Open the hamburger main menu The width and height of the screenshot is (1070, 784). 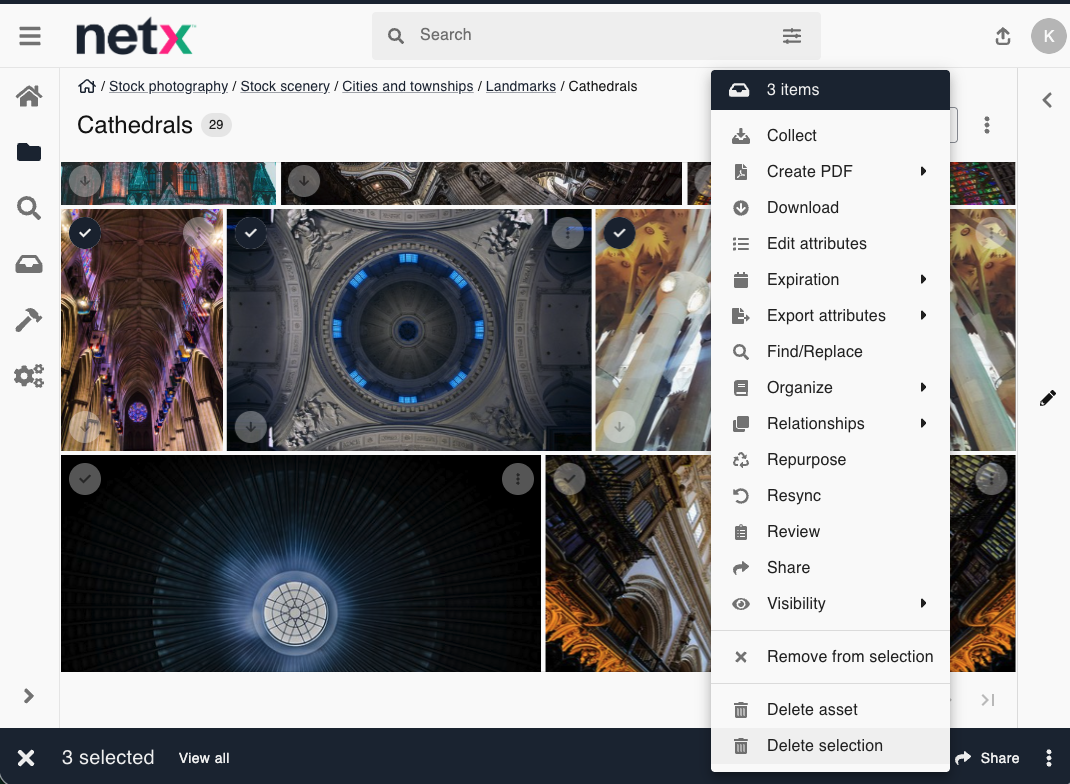click(x=30, y=36)
